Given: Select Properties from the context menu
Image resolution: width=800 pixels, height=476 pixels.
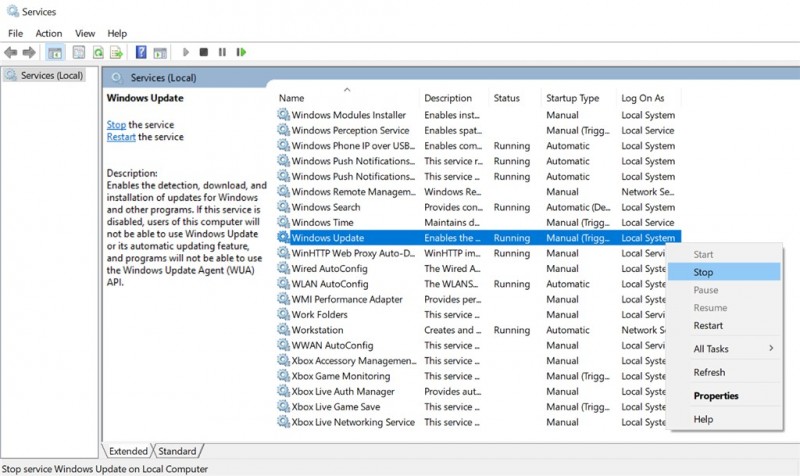Looking at the screenshot, I should 716,396.
